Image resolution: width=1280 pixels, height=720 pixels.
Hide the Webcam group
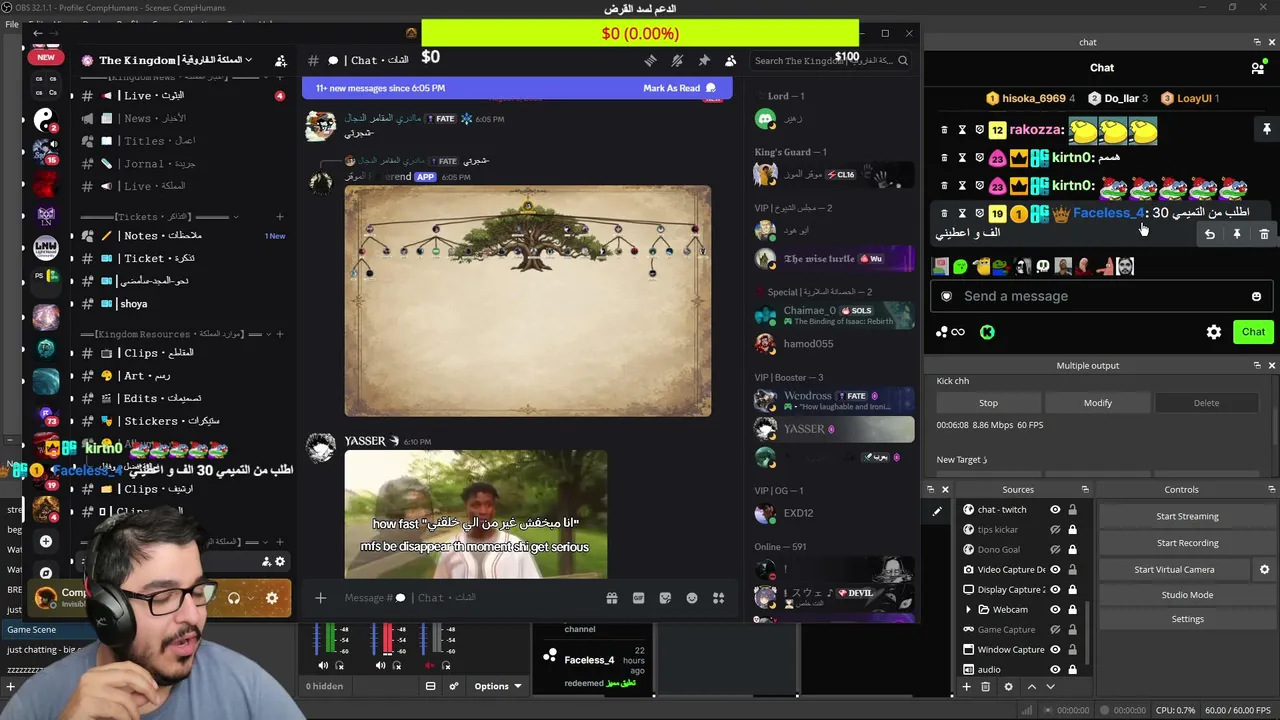pos(1055,610)
